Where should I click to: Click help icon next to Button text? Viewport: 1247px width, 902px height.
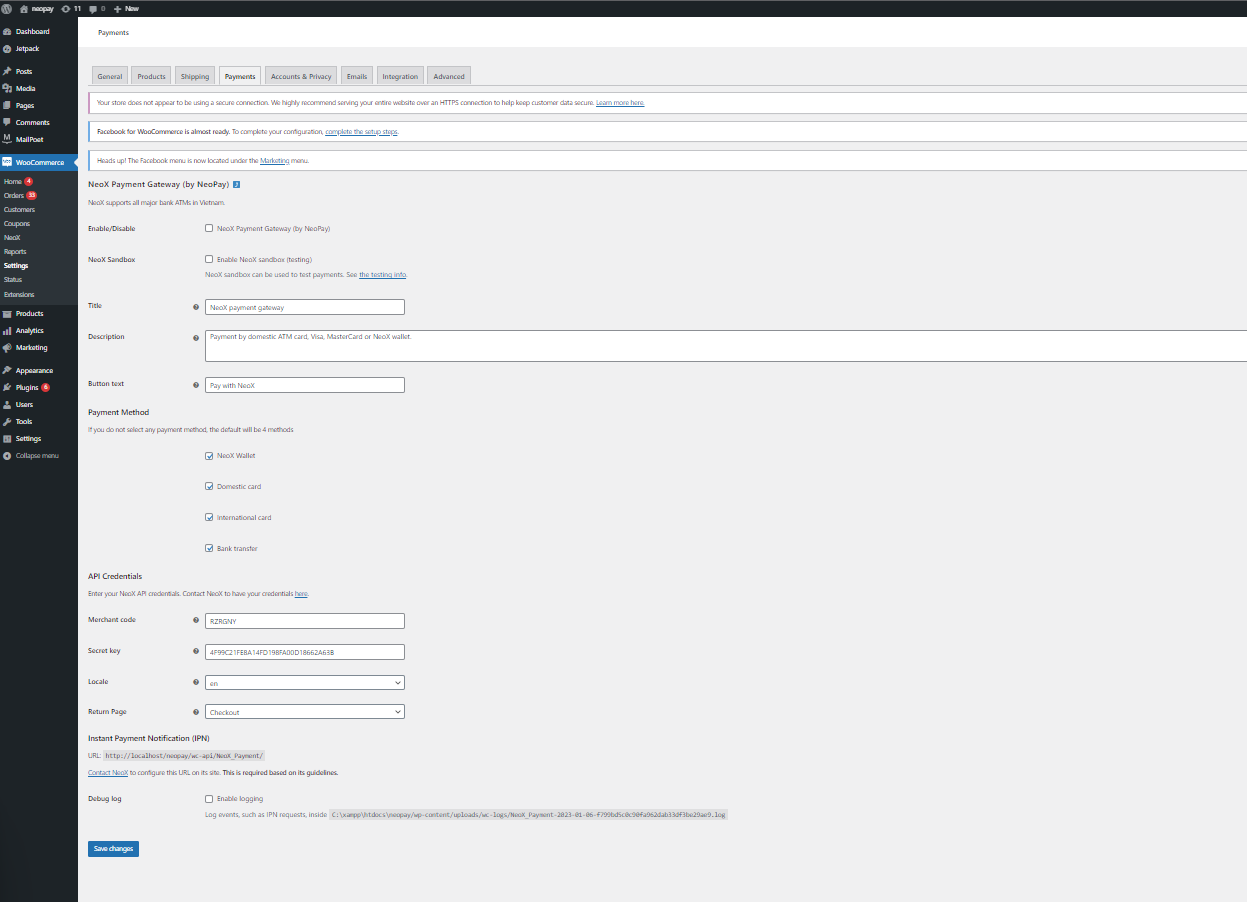click(x=196, y=385)
